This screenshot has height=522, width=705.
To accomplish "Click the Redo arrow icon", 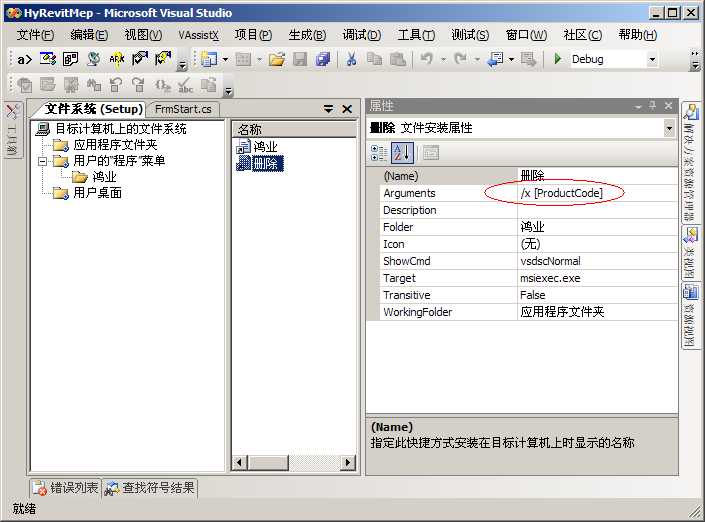I will (460, 59).
